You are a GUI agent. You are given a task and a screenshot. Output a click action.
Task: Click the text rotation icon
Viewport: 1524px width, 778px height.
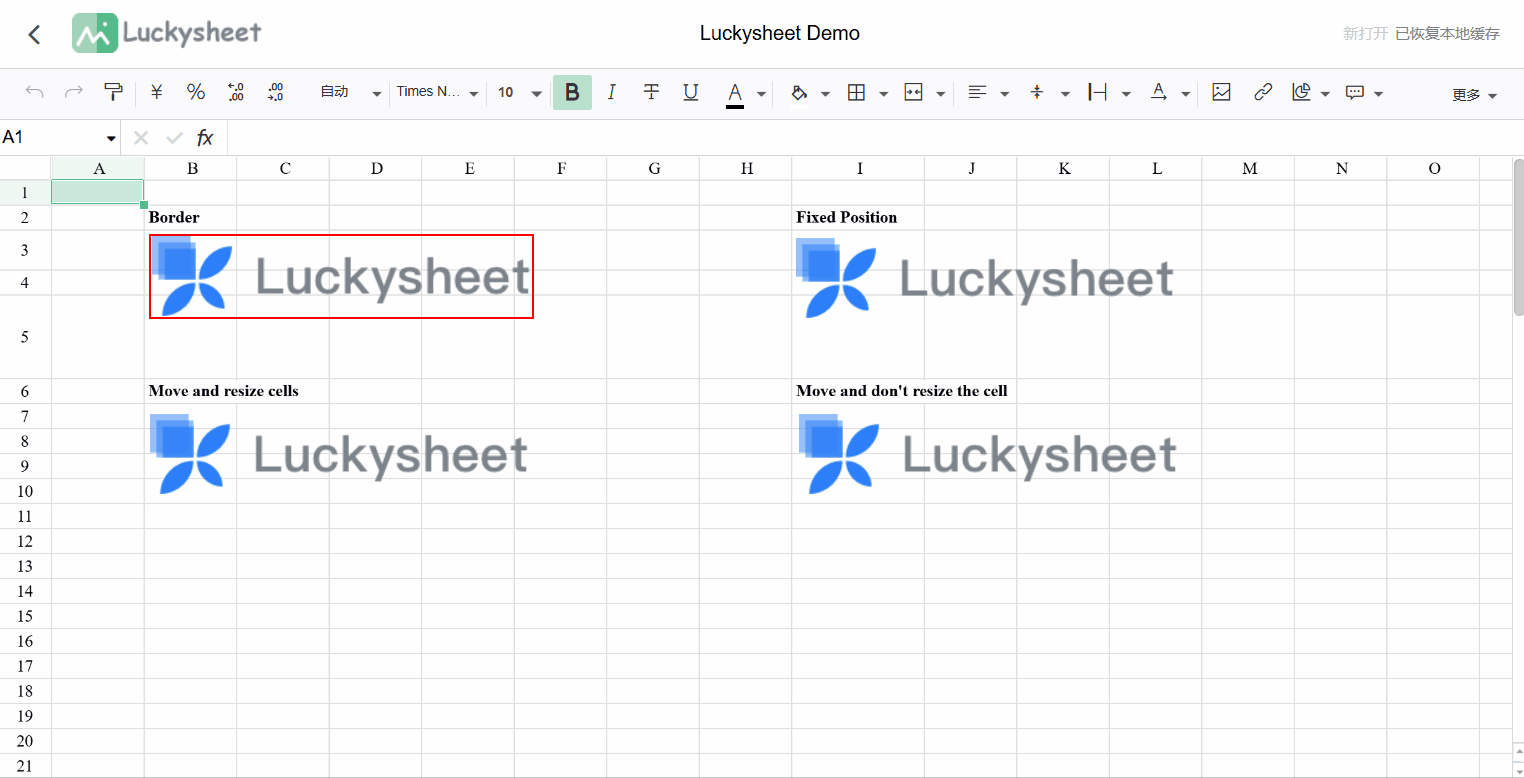pos(1158,92)
